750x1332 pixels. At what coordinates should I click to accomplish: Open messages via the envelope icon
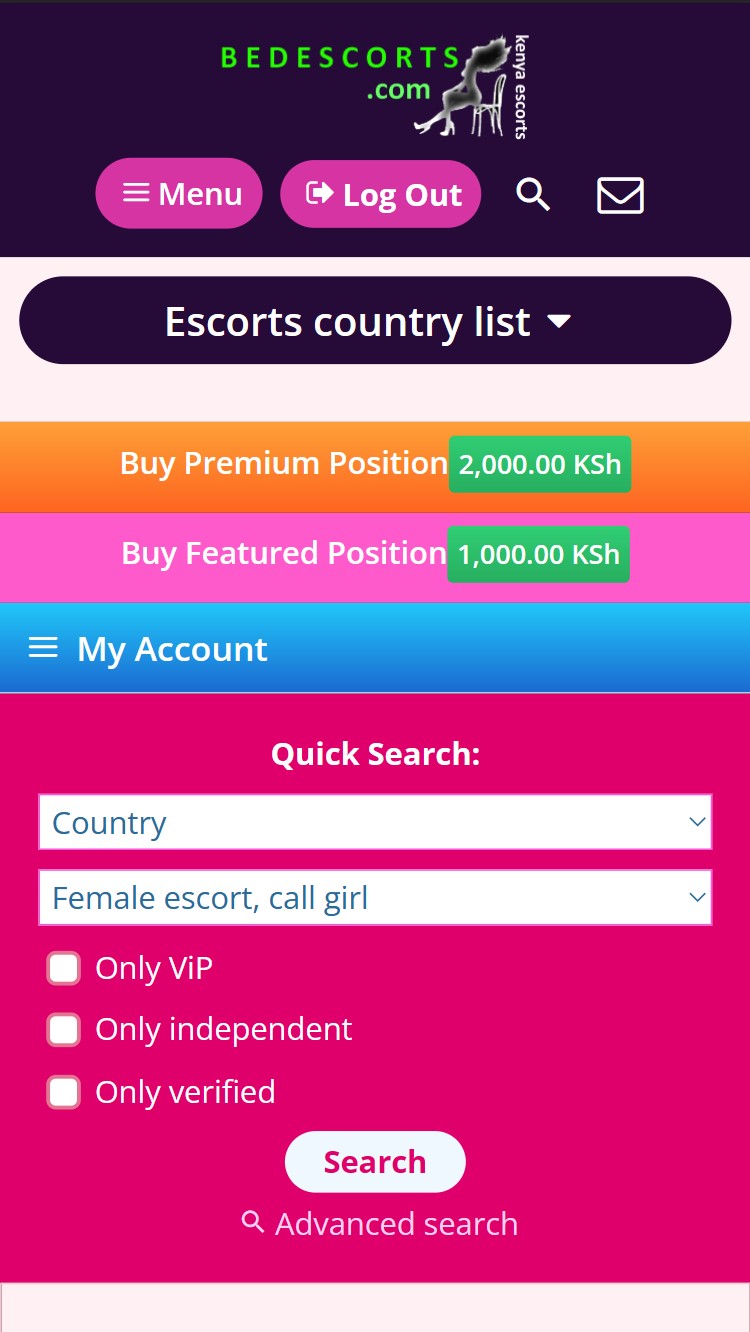[620, 195]
